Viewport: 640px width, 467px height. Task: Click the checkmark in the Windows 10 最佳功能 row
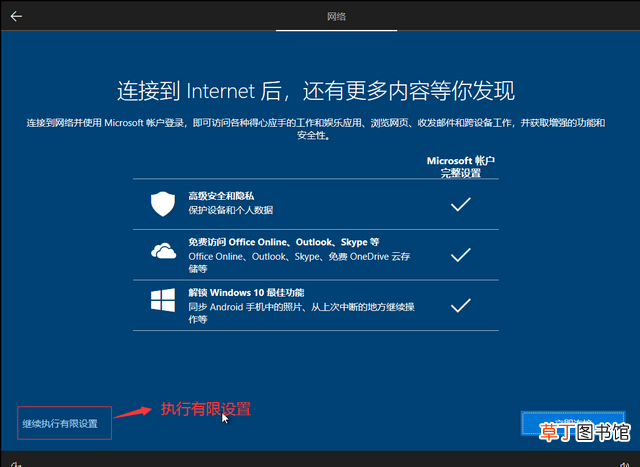point(460,305)
